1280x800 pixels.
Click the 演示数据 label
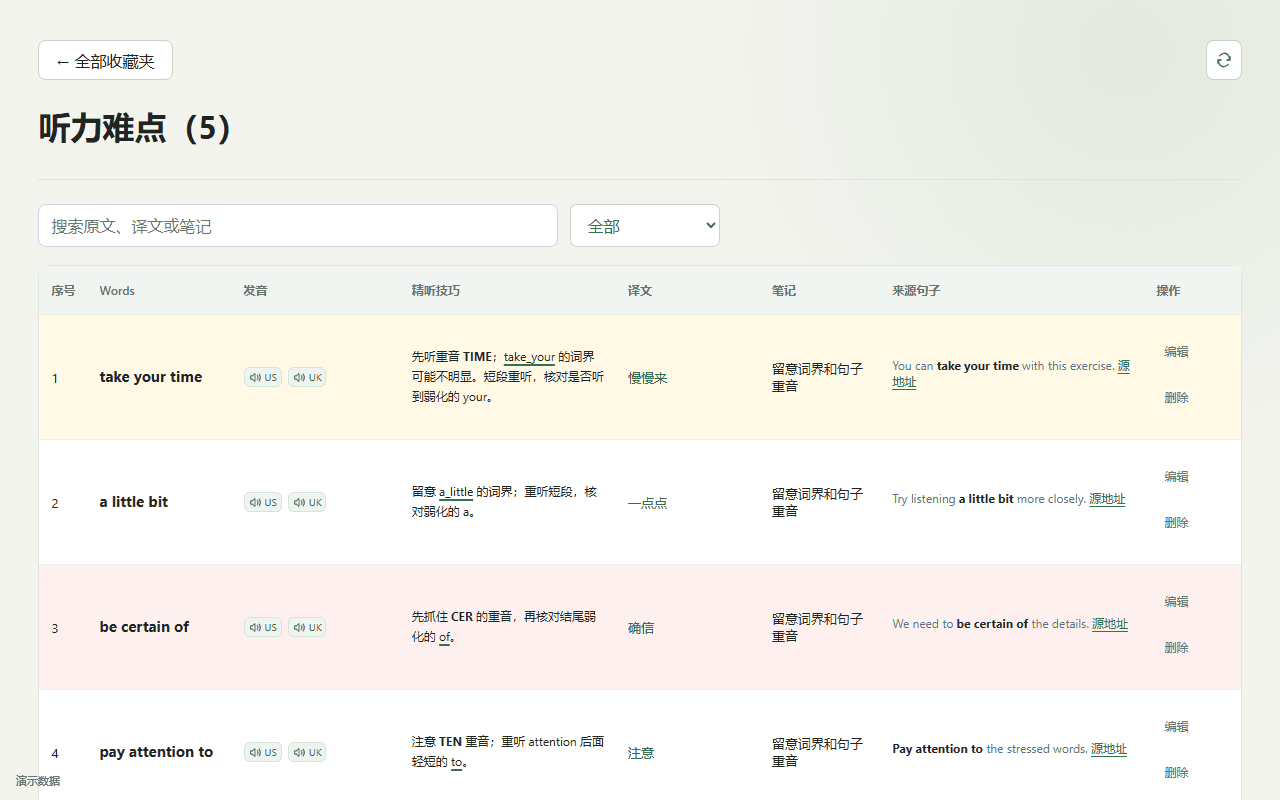(38, 781)
